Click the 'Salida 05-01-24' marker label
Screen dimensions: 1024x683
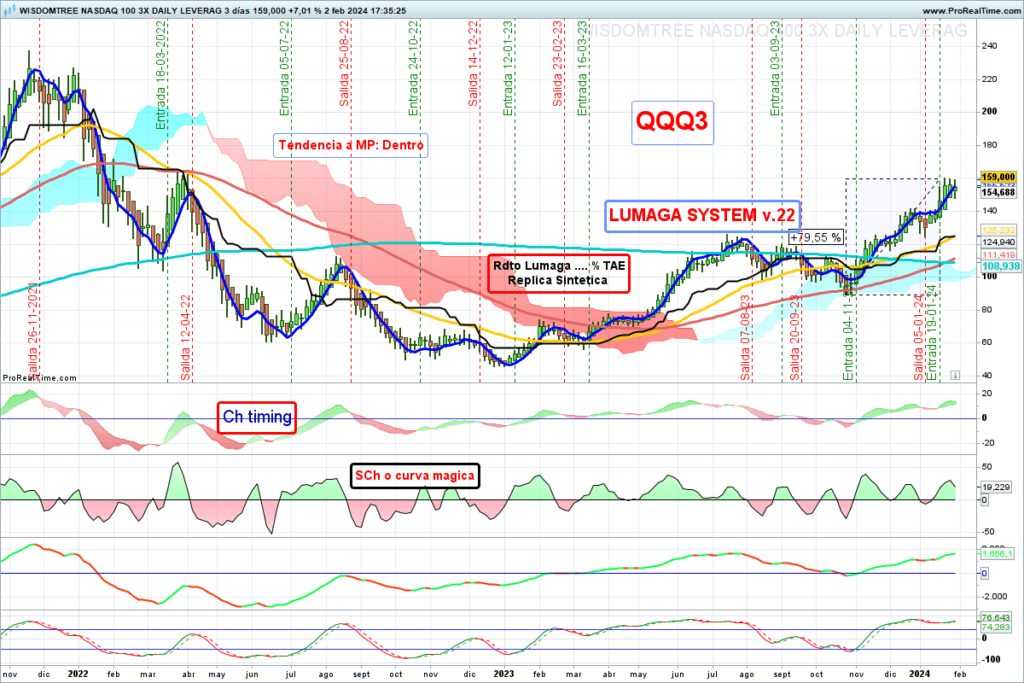[x=919, y=338]
